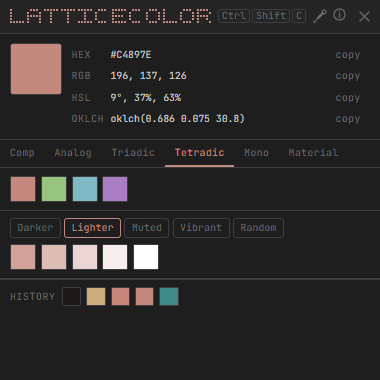Select the pure white shade swatch

pos(146,257)
